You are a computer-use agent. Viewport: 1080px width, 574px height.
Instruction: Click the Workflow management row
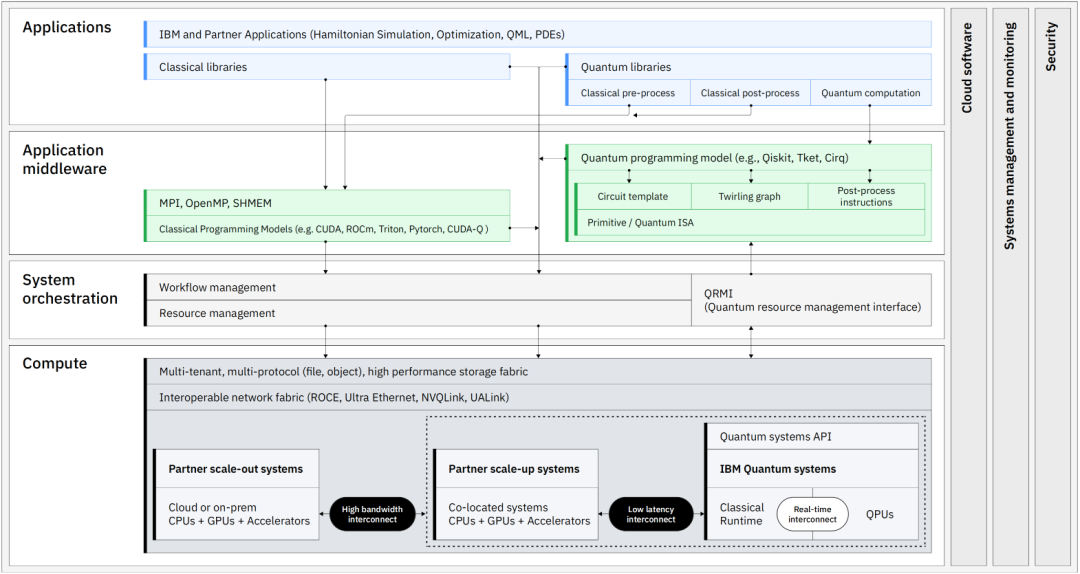click(418, 288)
